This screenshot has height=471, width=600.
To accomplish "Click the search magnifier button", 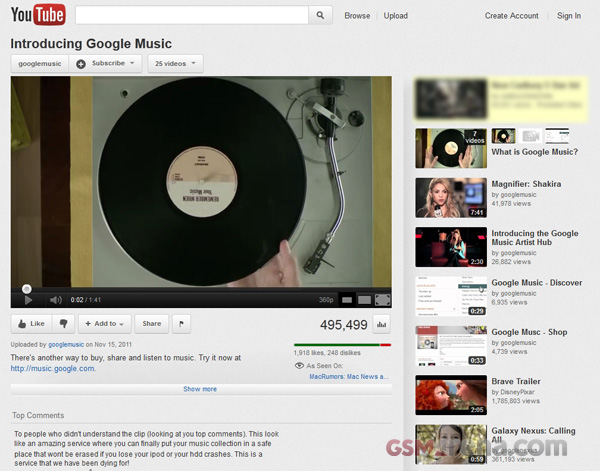I will 320,15.
